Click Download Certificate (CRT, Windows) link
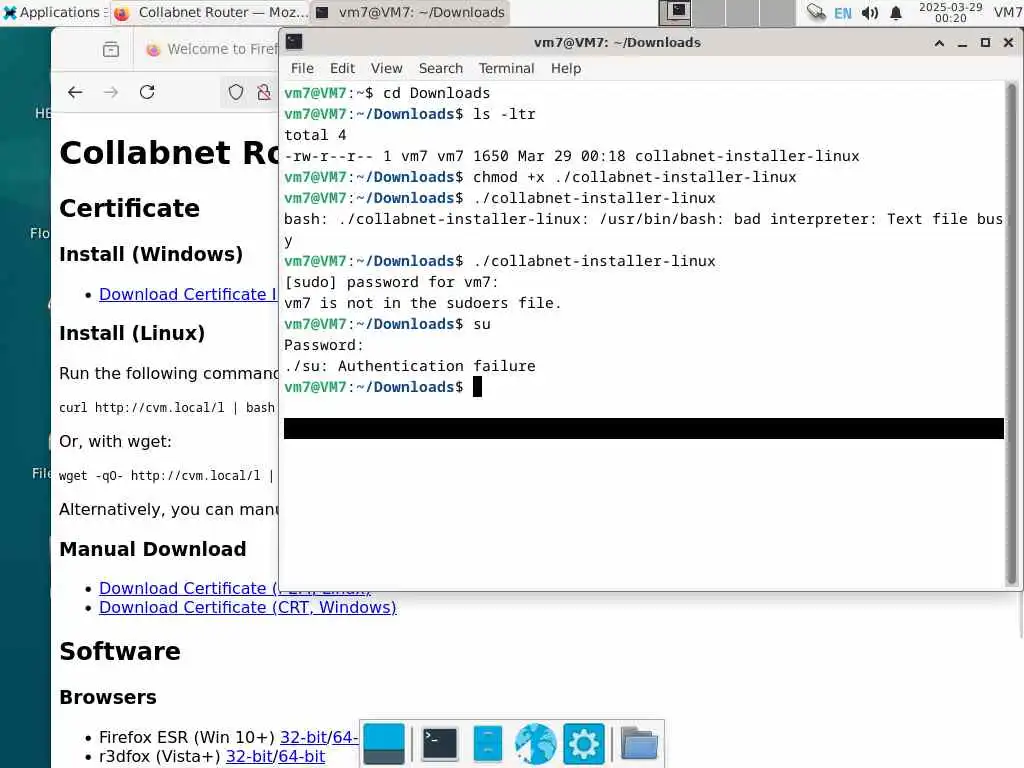Image resolution: width=1024 pixels, height=768 pixels. pos(248,607)
